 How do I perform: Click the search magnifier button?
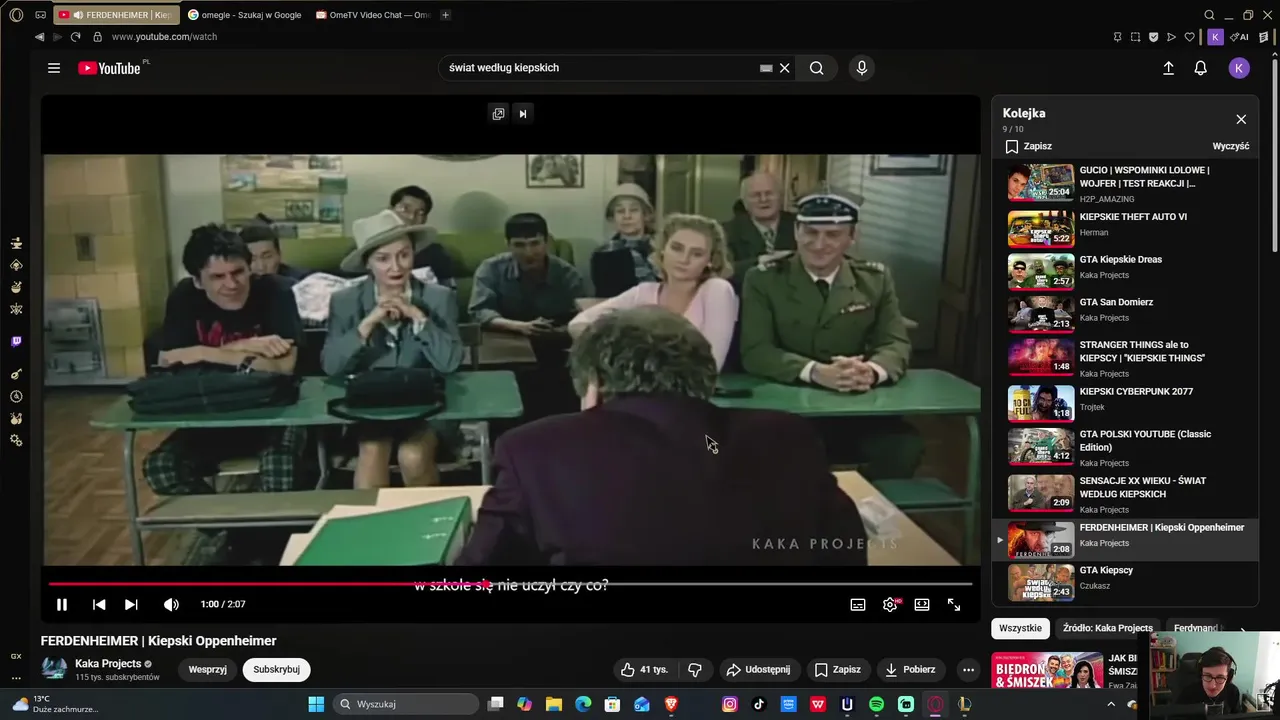pyautogui.click(x=817, y=68)
